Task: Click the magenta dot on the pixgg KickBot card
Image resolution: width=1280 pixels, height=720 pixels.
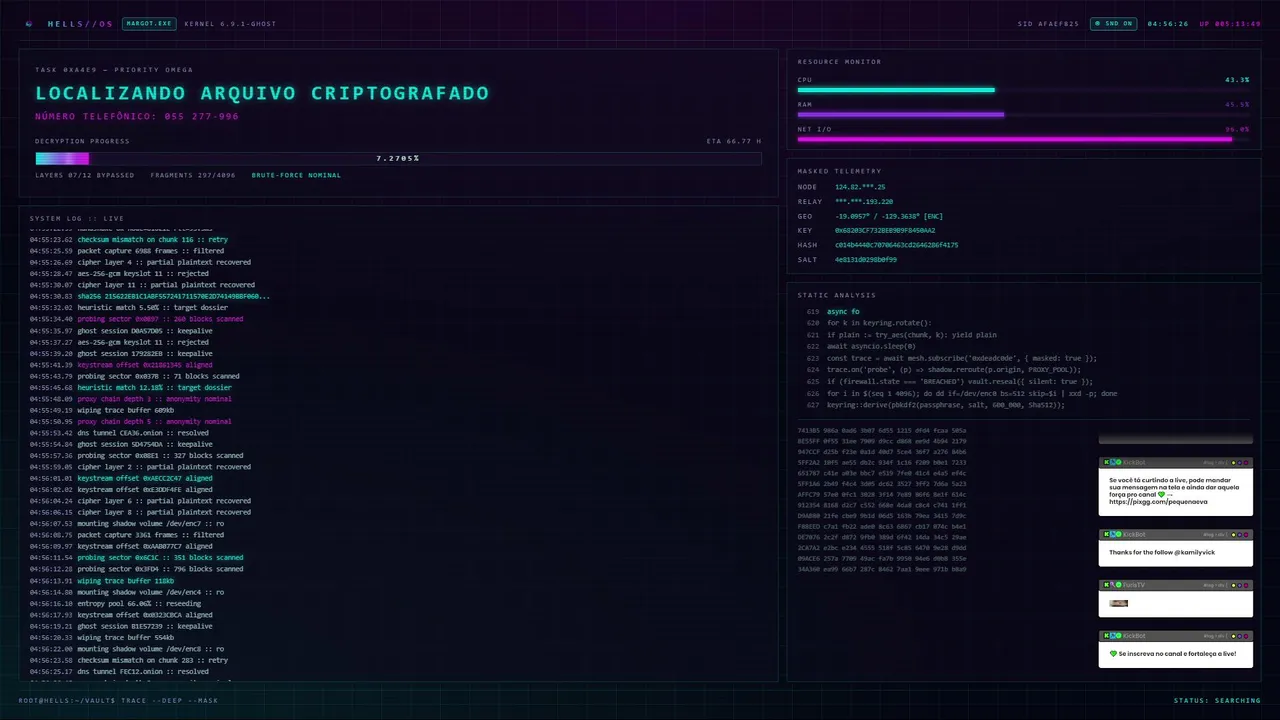Action: pyautogui.click(x=1246, y=463)
